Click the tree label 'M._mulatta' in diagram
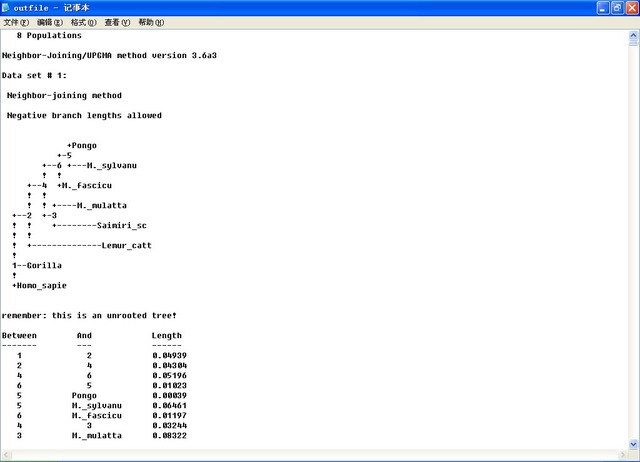Screen dimensions: 640x462 pos(102,206)
